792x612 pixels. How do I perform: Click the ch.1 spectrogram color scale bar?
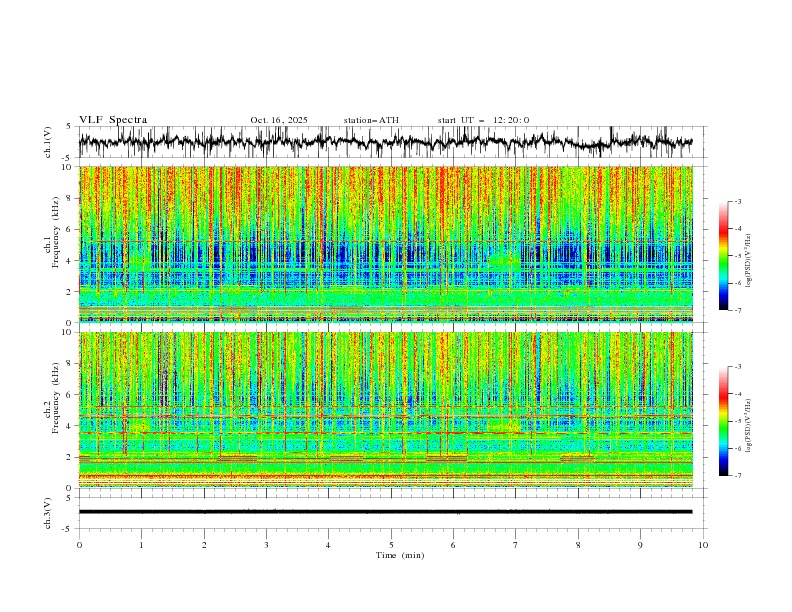[723, 256]
